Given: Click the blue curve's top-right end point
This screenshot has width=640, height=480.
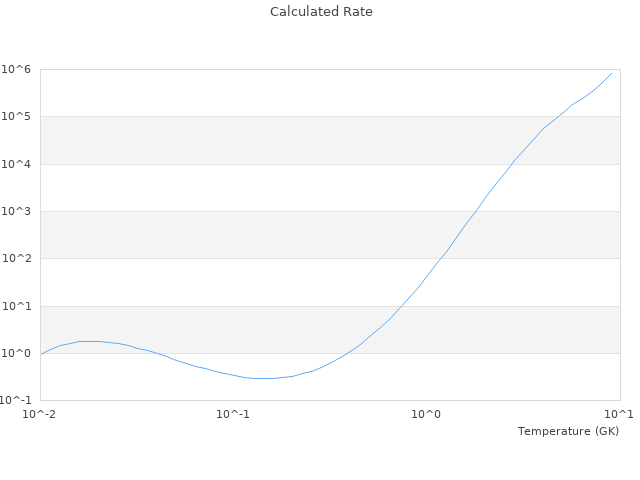Looking at the screenshot, I should point(612,72).
